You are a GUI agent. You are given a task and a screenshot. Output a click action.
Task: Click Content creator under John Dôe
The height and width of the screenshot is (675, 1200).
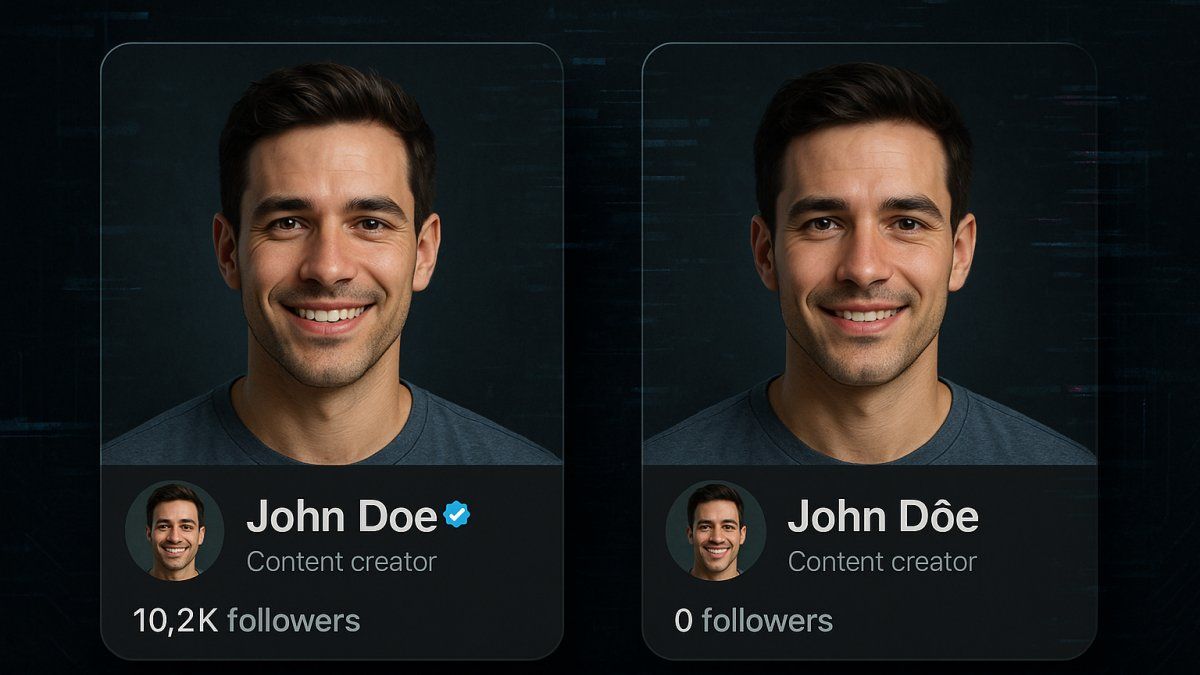(883, 562)
